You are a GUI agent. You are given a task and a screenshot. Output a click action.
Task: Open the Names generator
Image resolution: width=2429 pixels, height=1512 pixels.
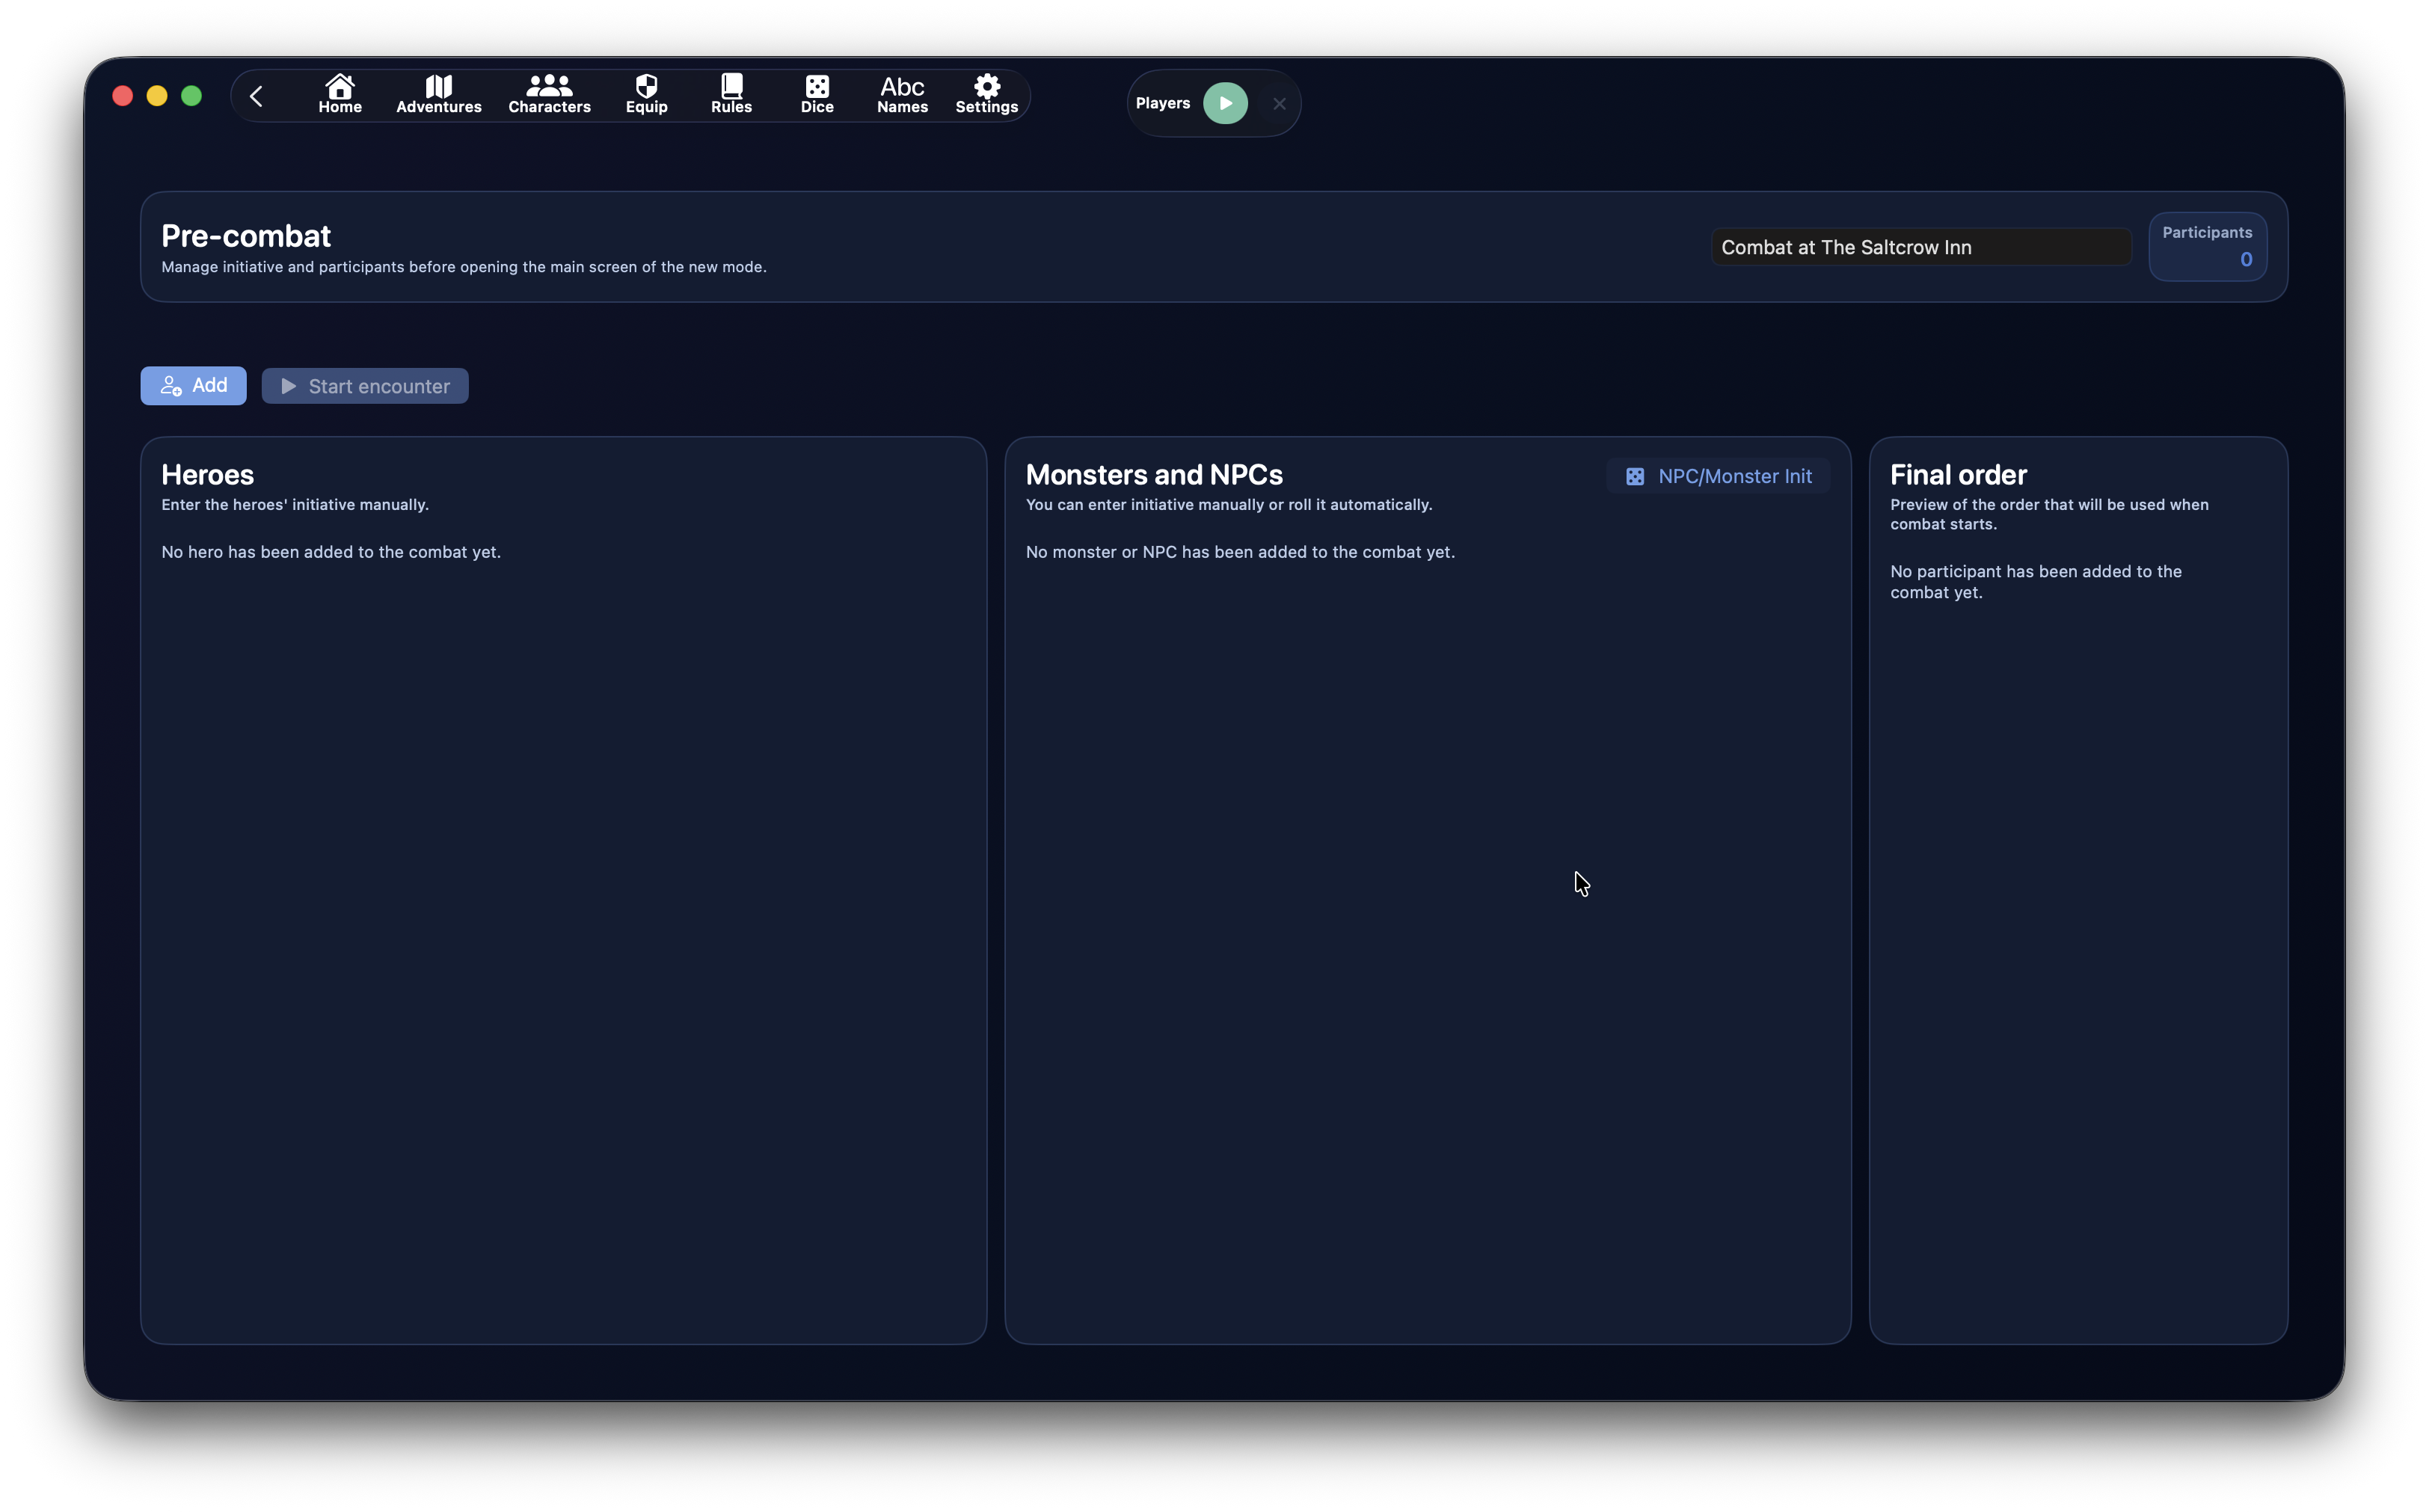(901, 94)
